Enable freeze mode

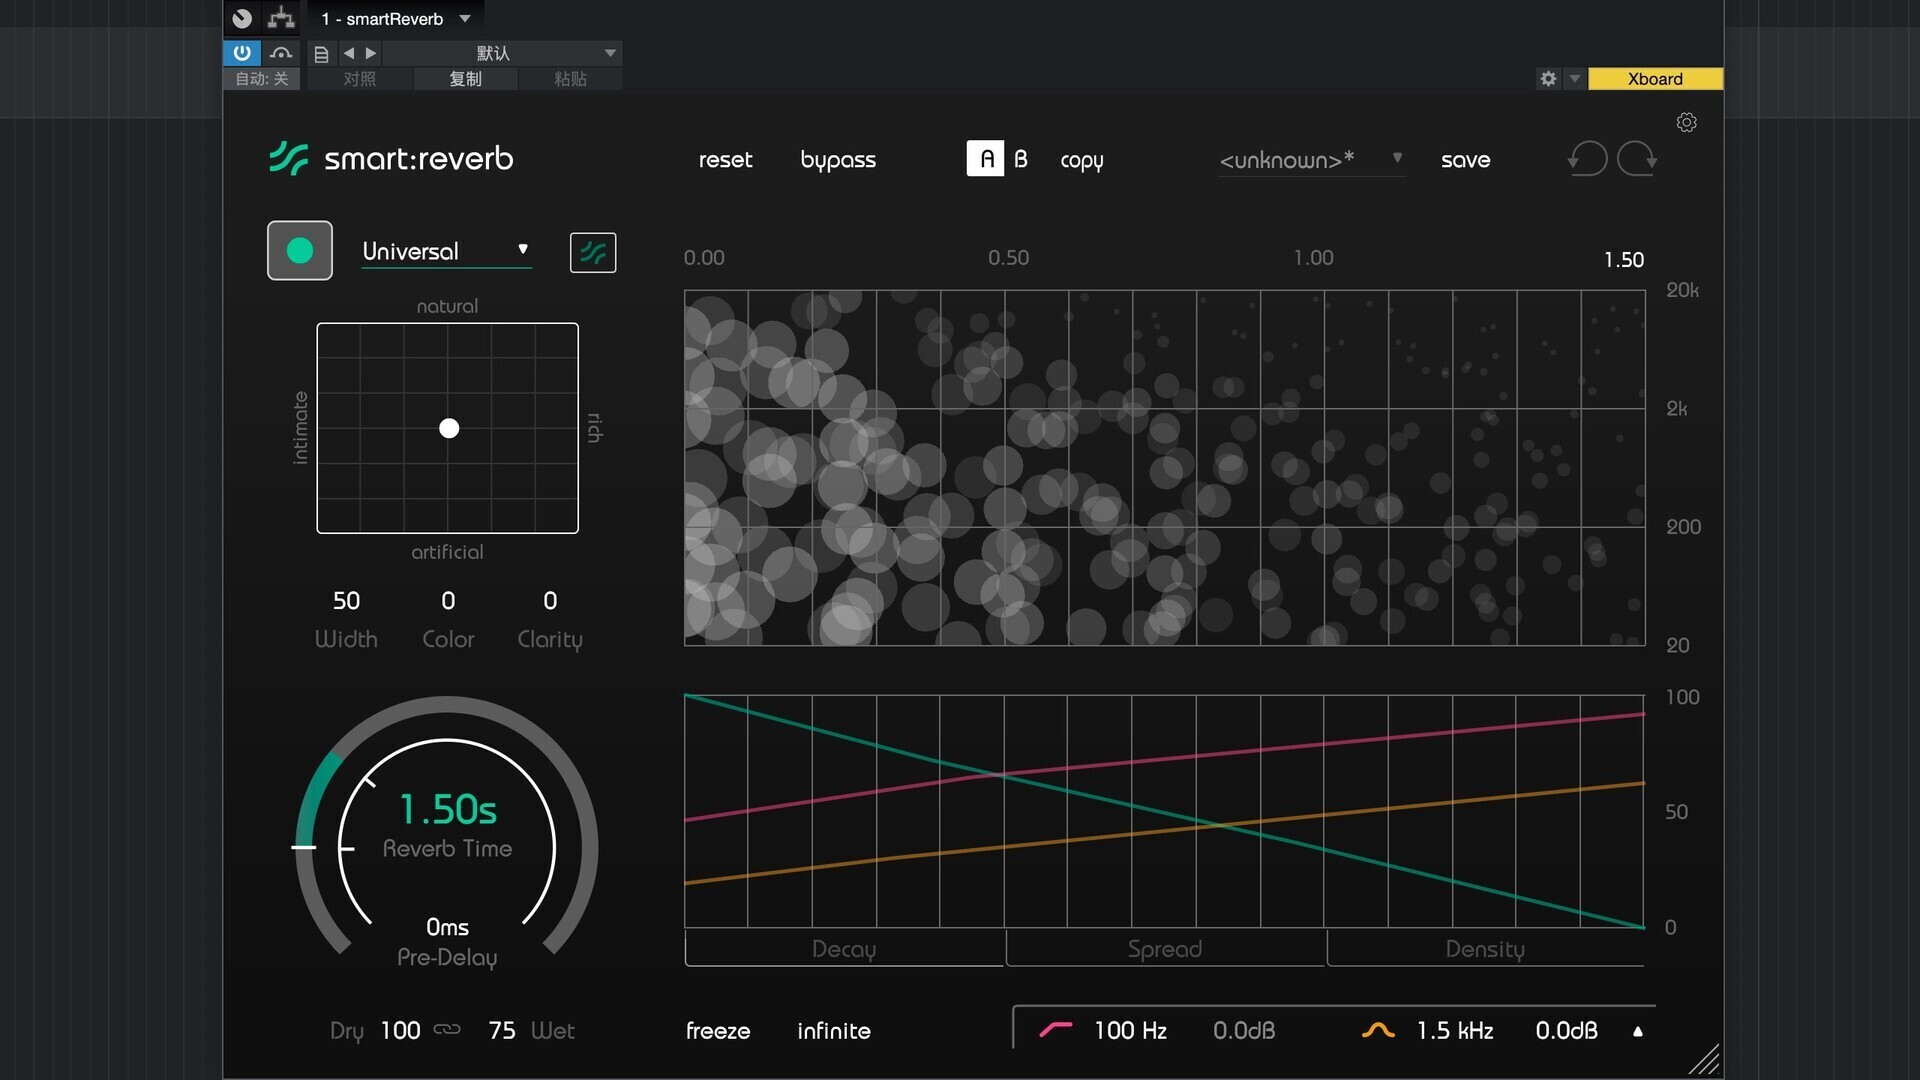click(x=718, y=1031)
